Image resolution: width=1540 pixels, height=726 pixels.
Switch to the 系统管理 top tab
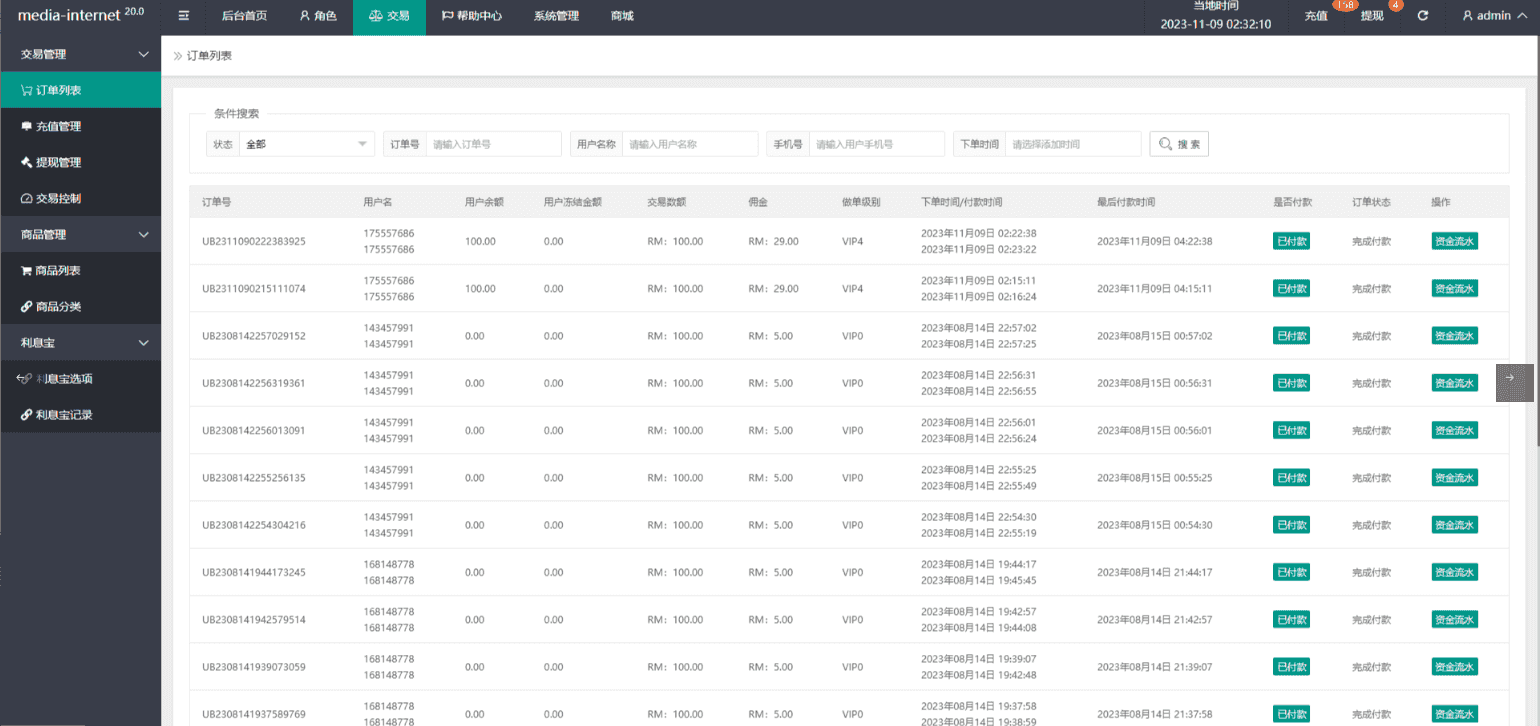[556, 16]
